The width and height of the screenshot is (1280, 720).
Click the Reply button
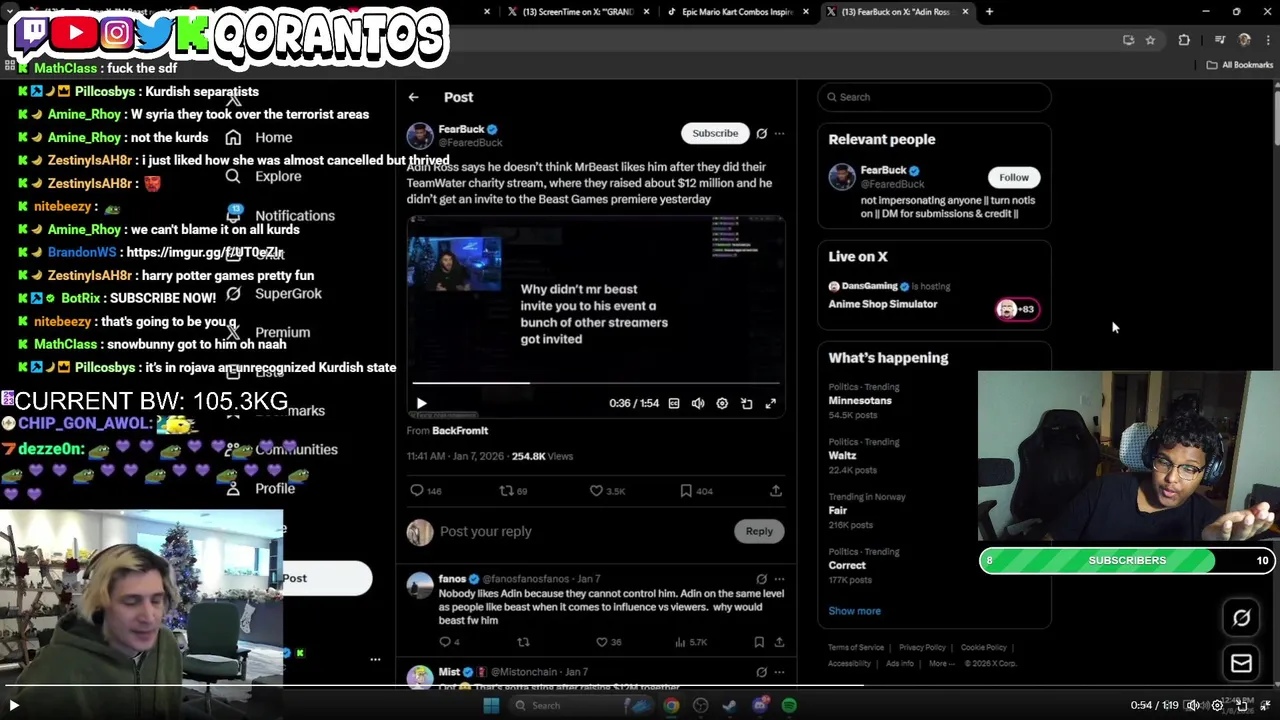click(x=759, y=531)
